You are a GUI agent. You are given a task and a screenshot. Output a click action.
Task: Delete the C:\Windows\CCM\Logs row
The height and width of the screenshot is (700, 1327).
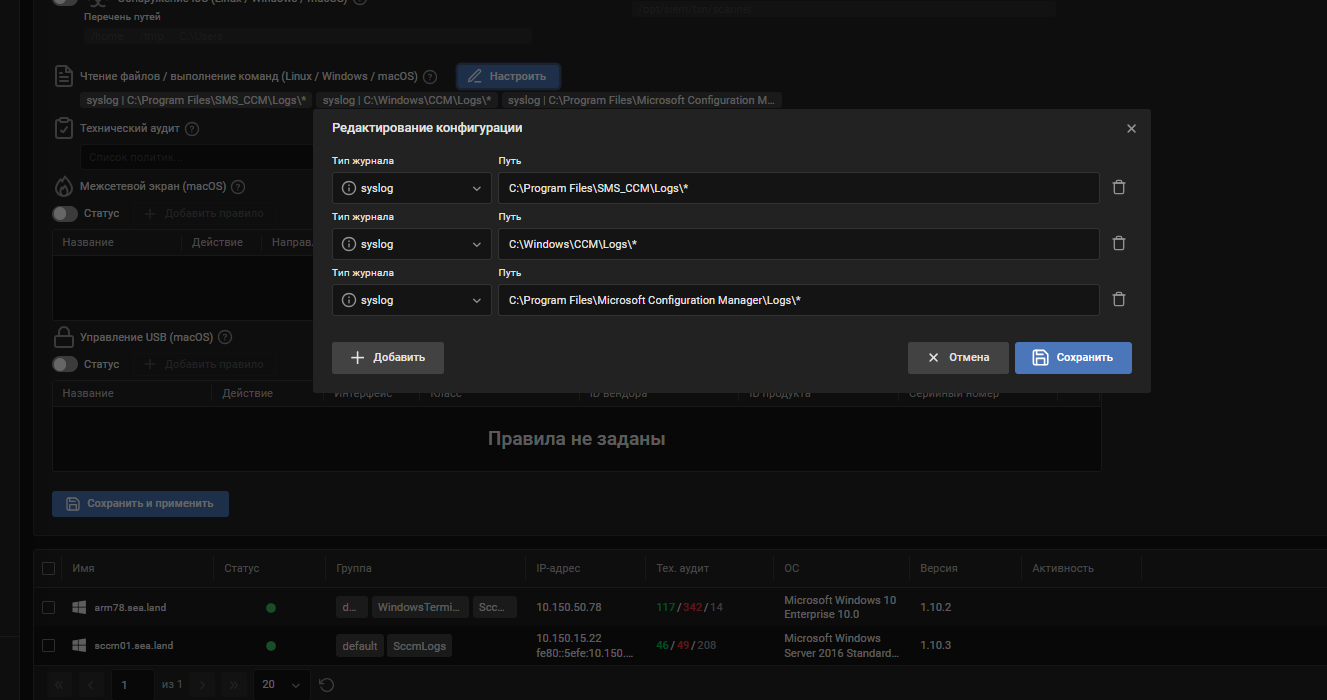pyautogui.click(x=1119, y=244)
